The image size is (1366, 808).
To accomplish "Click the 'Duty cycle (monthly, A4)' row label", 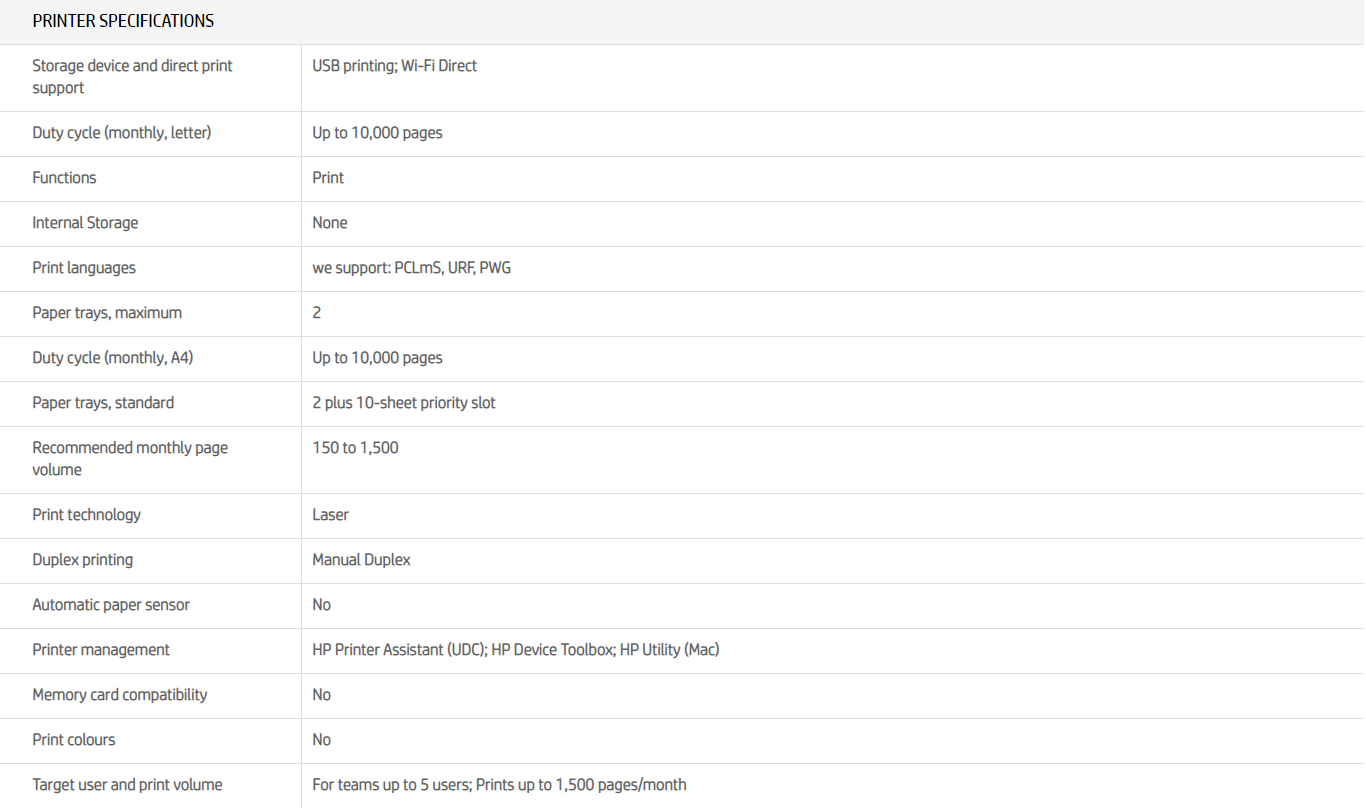I will click(x=112, y=358).
